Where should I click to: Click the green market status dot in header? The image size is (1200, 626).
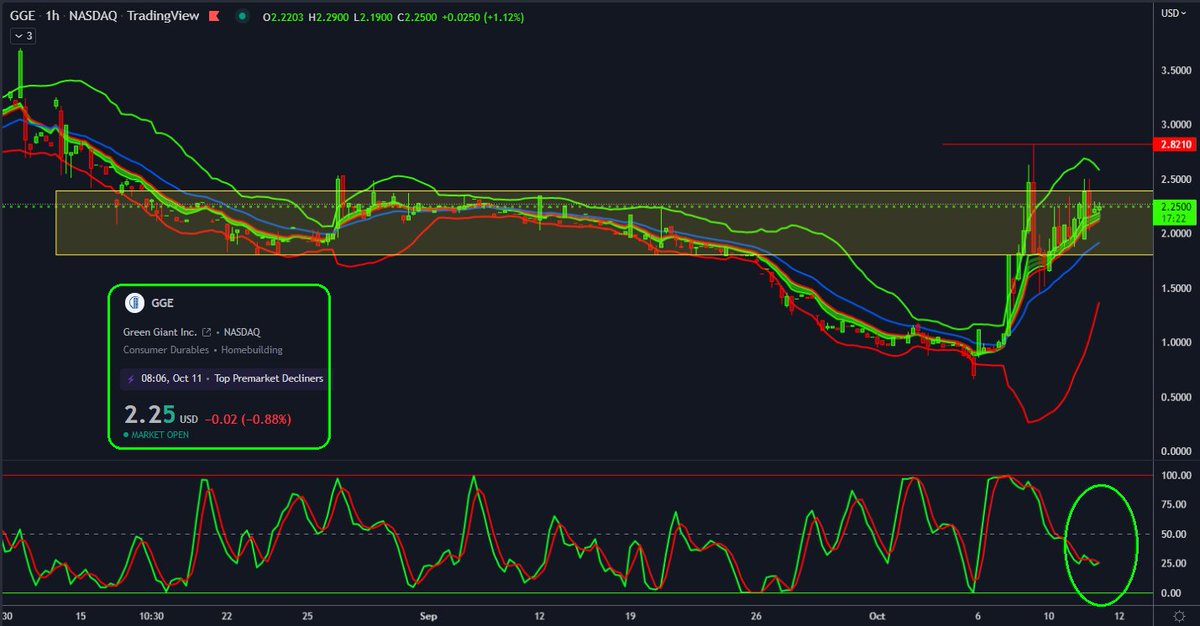click(243, 18)
